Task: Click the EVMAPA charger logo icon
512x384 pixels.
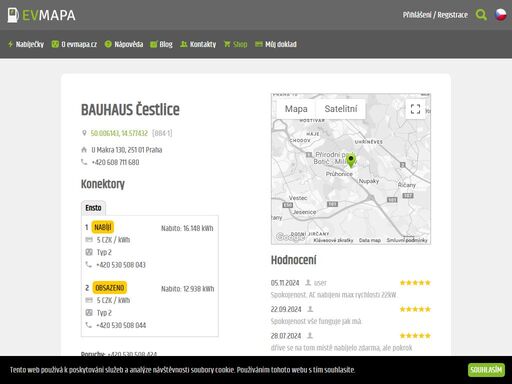Action: tap(13, 15)
